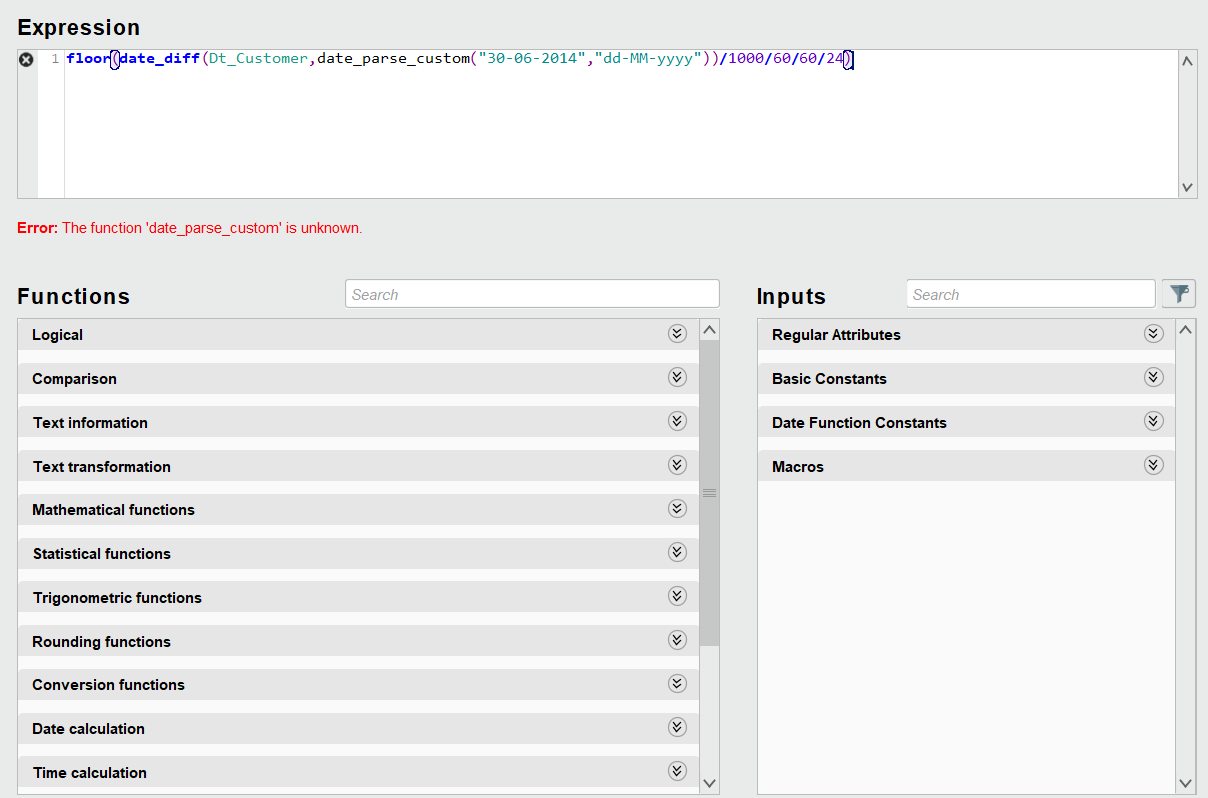The width and height of the screenshot is (1208, 798).
Task: Expand the Text information chevron
Action: (677, 421)
